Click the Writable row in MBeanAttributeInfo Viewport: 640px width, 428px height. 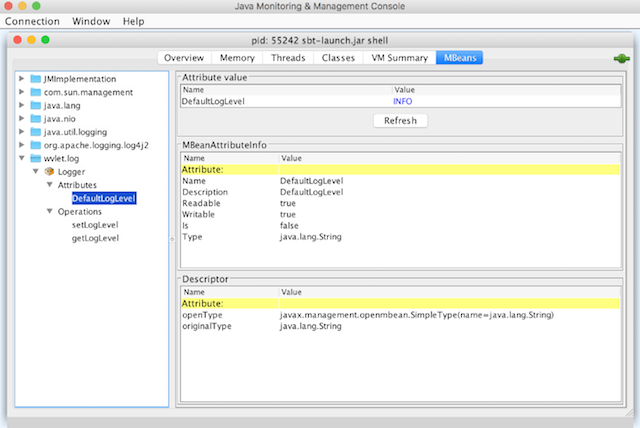(x=400, y=214)
